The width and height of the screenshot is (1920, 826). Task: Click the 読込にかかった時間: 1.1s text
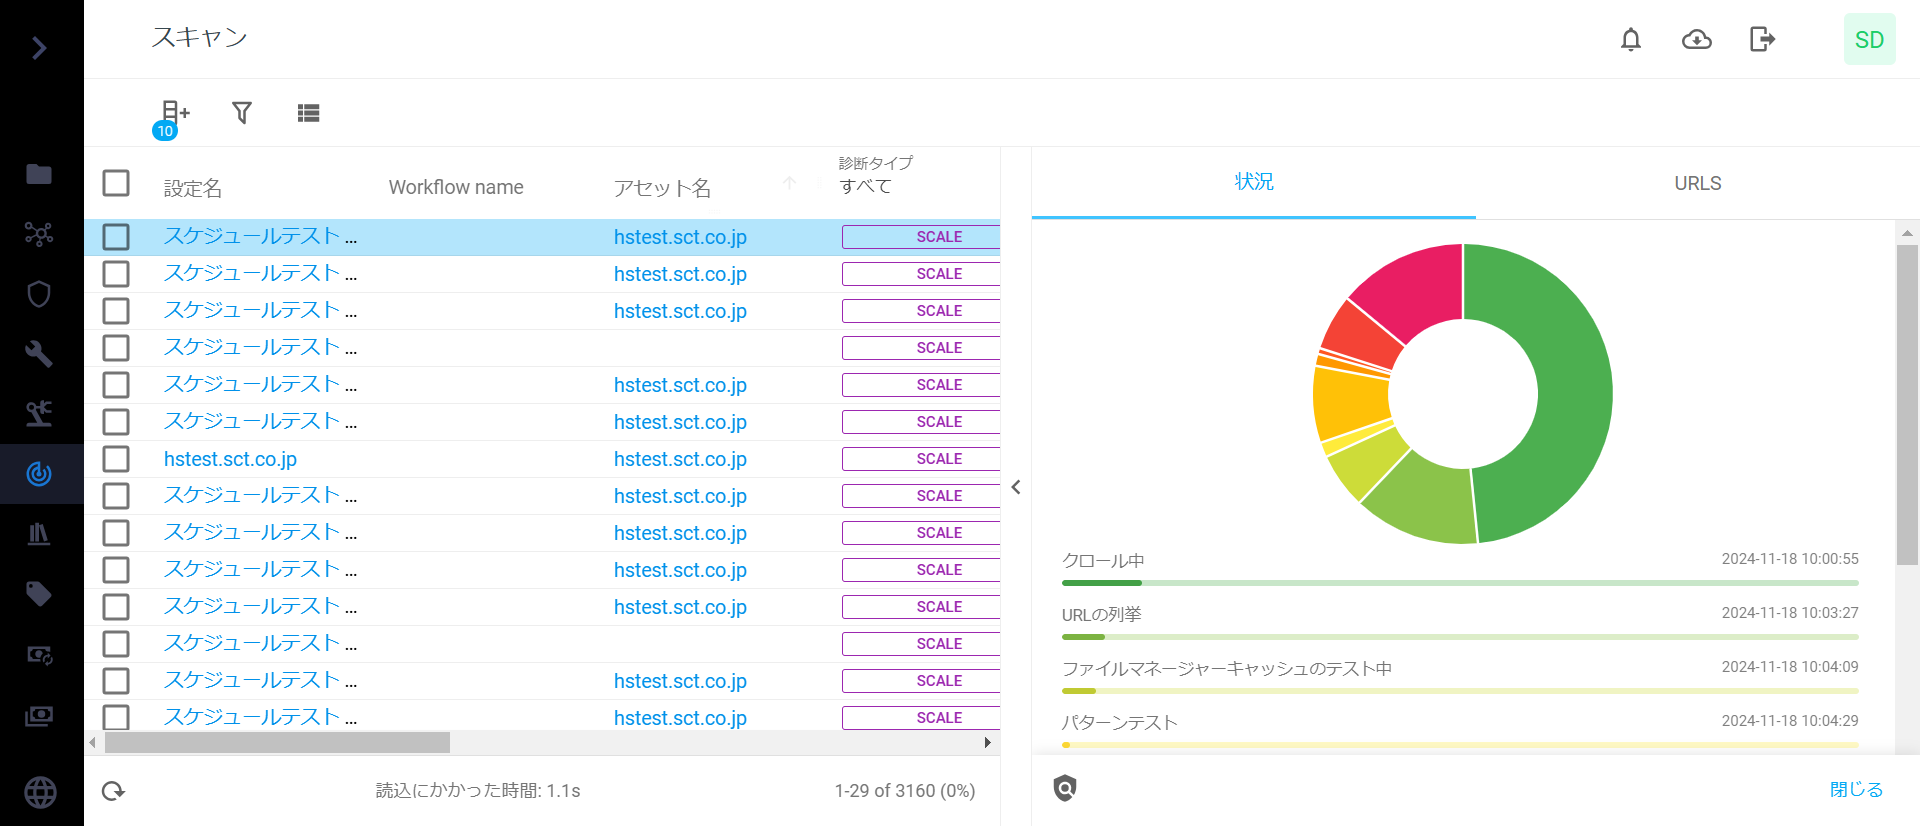(478, 791)
